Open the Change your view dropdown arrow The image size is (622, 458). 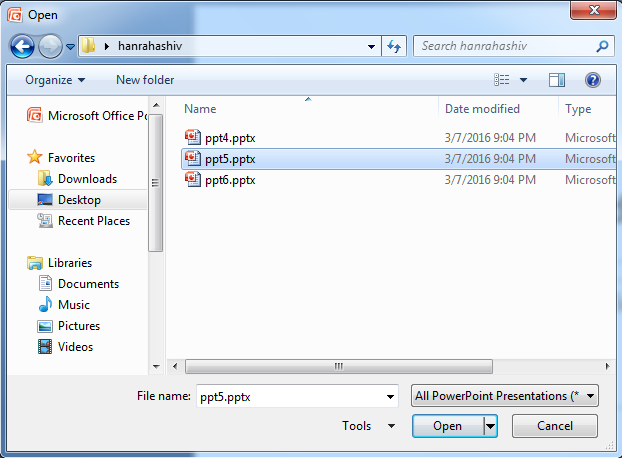[x=523, y=80]
